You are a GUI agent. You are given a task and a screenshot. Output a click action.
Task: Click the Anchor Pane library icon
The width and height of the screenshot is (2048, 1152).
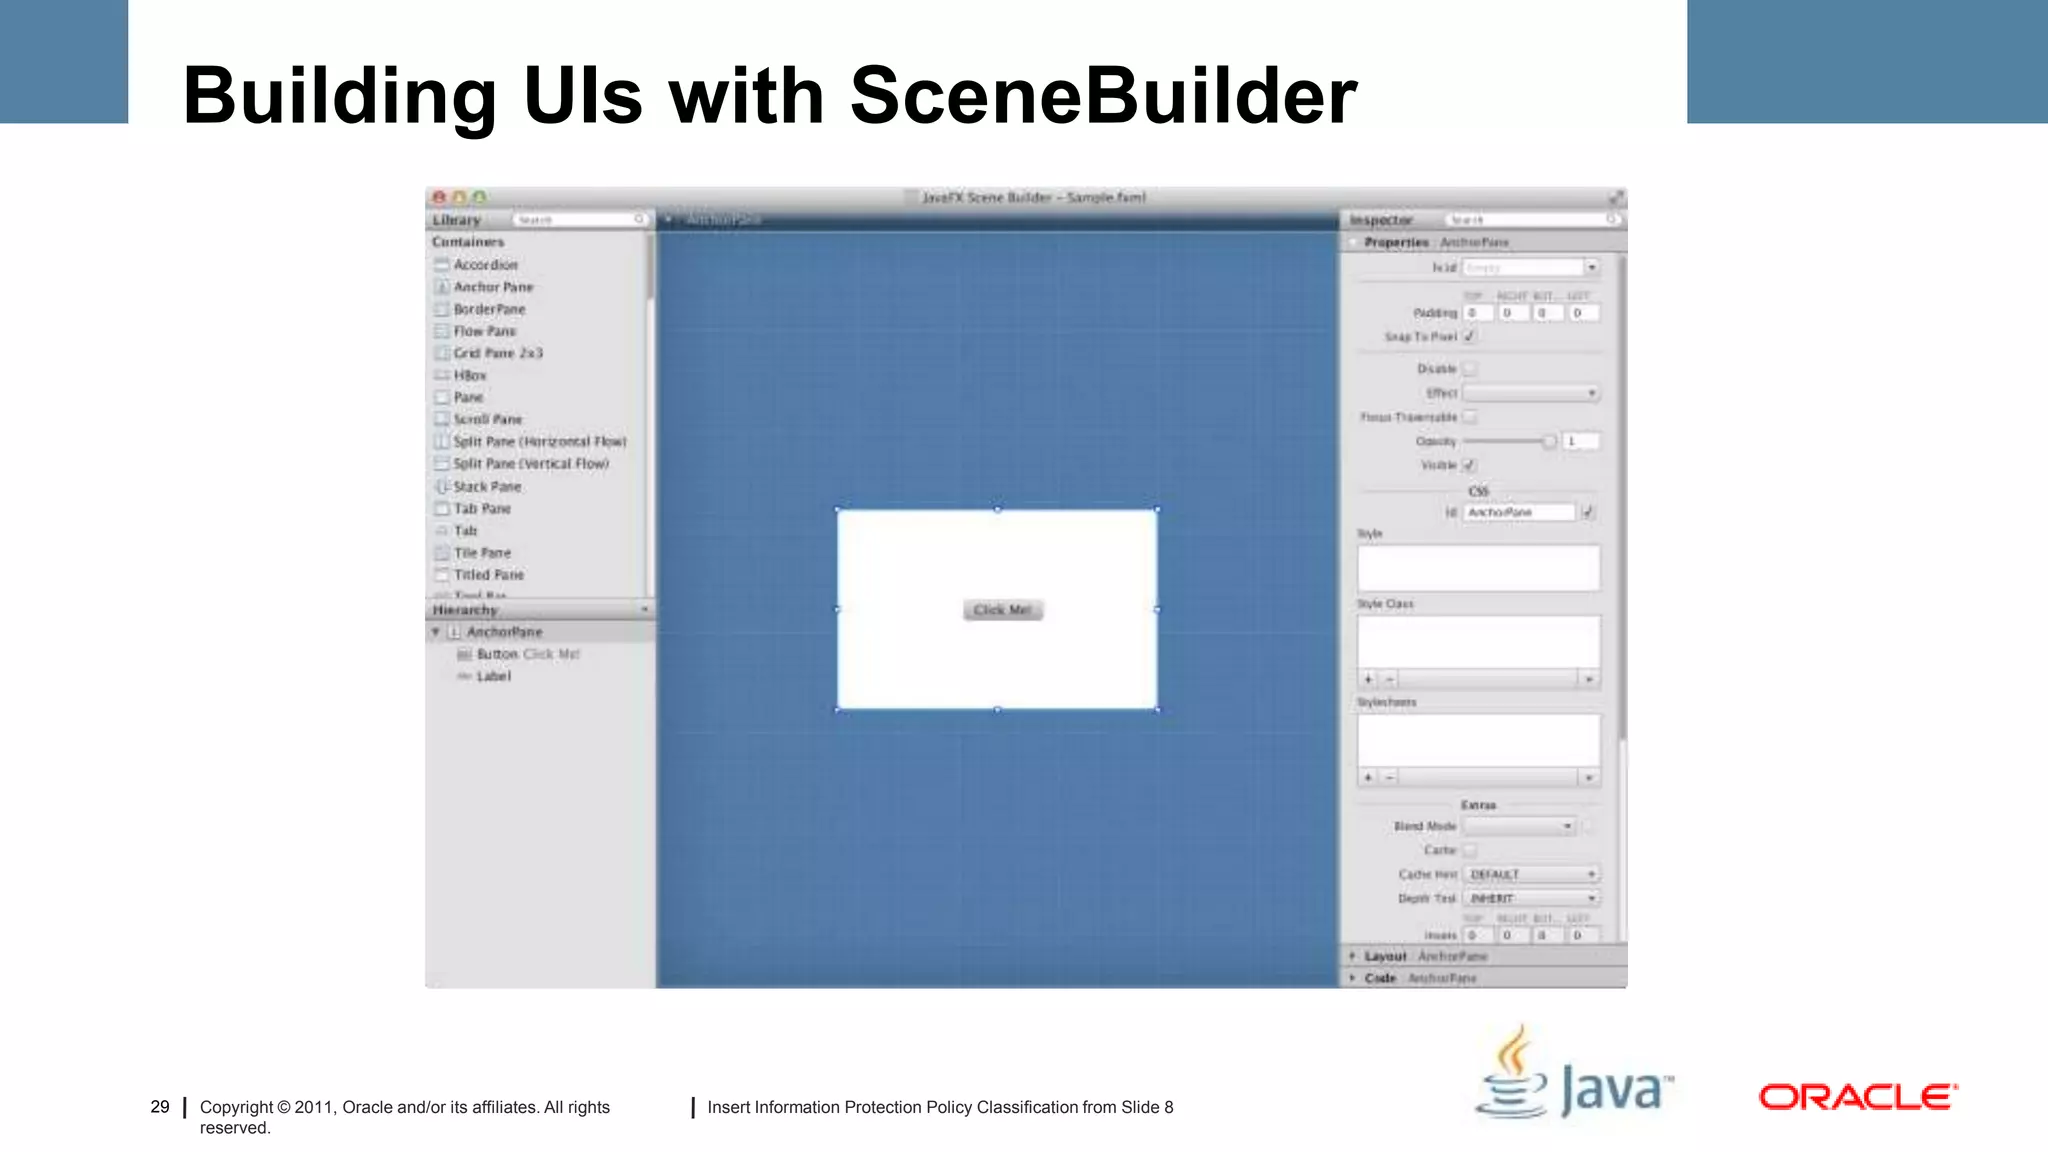pos(442,287)
